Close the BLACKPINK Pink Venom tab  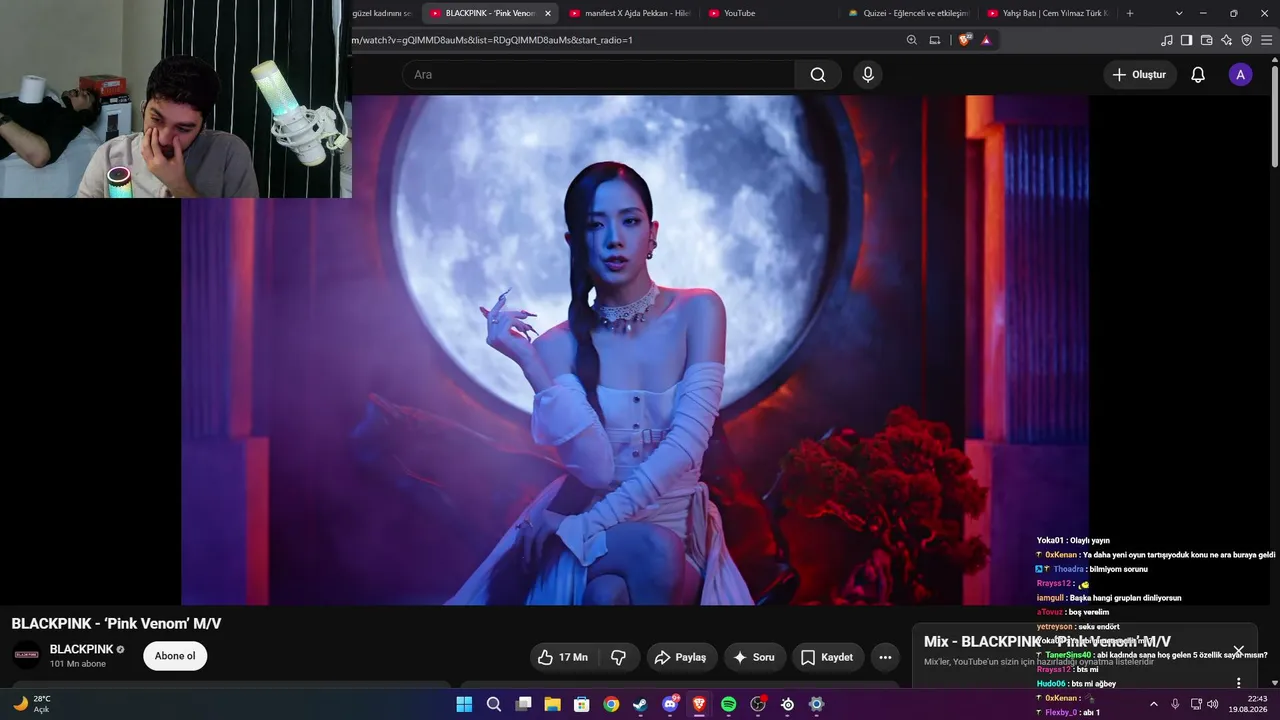[547, 13]
